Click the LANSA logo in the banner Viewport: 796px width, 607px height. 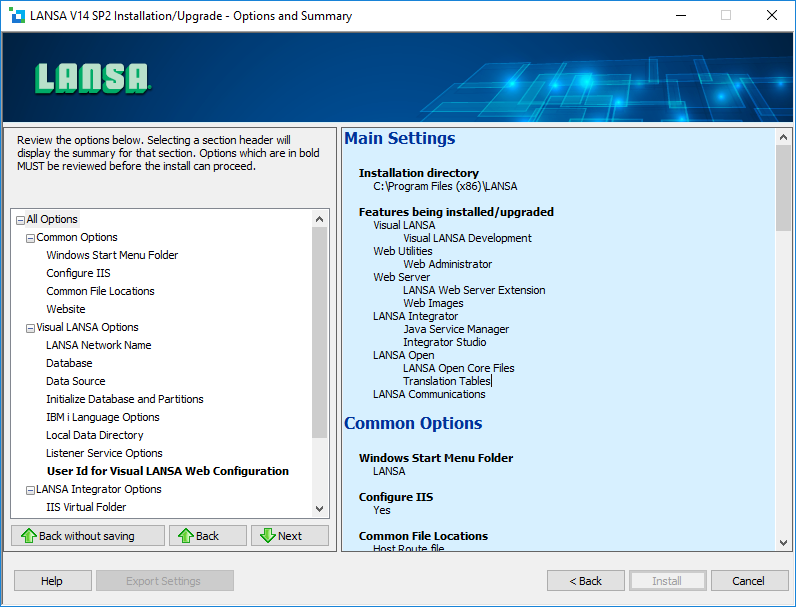[92, 79]
